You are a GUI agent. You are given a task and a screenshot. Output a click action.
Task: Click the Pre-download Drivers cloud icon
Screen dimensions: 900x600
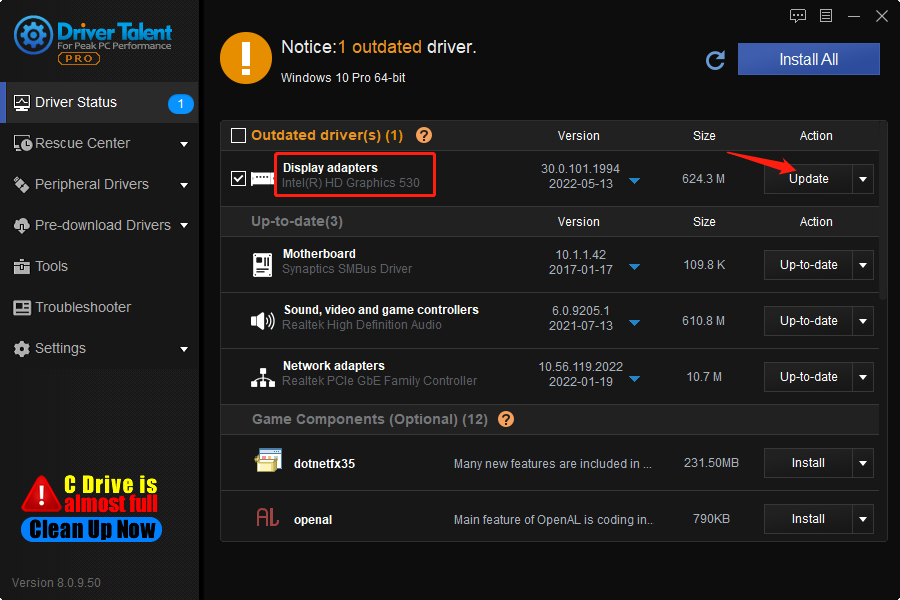(x=21, y=226)
